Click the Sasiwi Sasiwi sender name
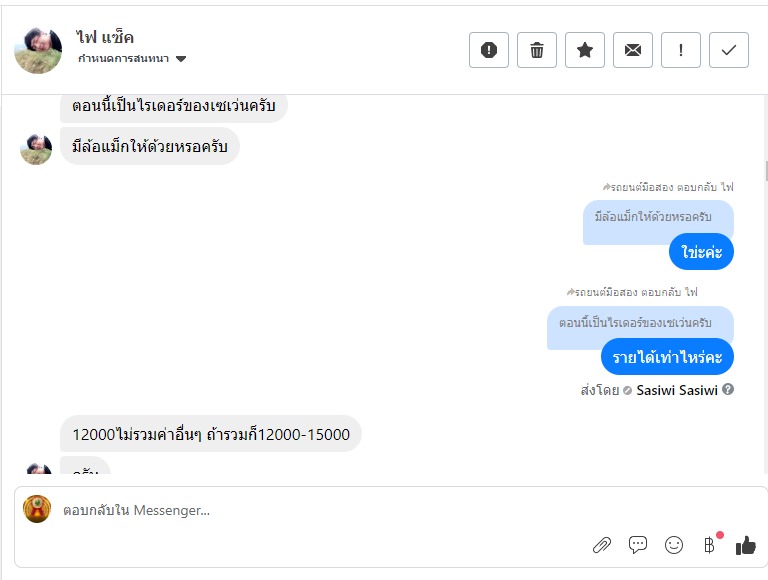This screenshot has width=768, height=580. (677, 390)
